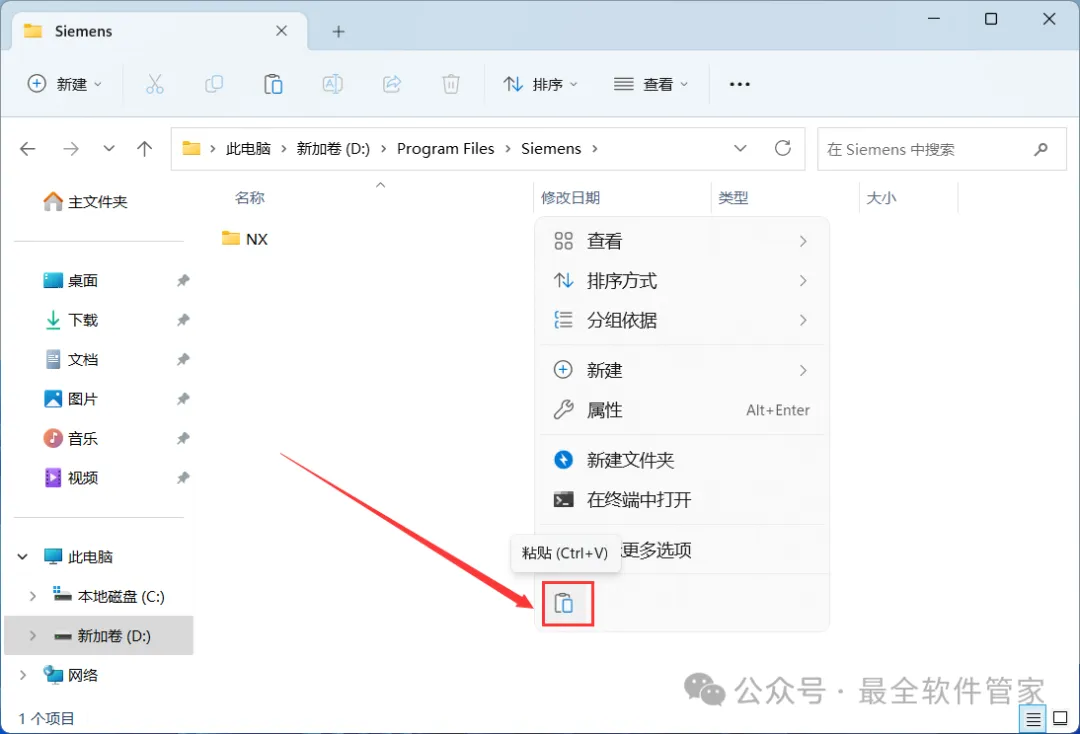Open 新建 submenu in context menu
Image resolution: width=1080 pixels, height=734 pixels.
682,370
